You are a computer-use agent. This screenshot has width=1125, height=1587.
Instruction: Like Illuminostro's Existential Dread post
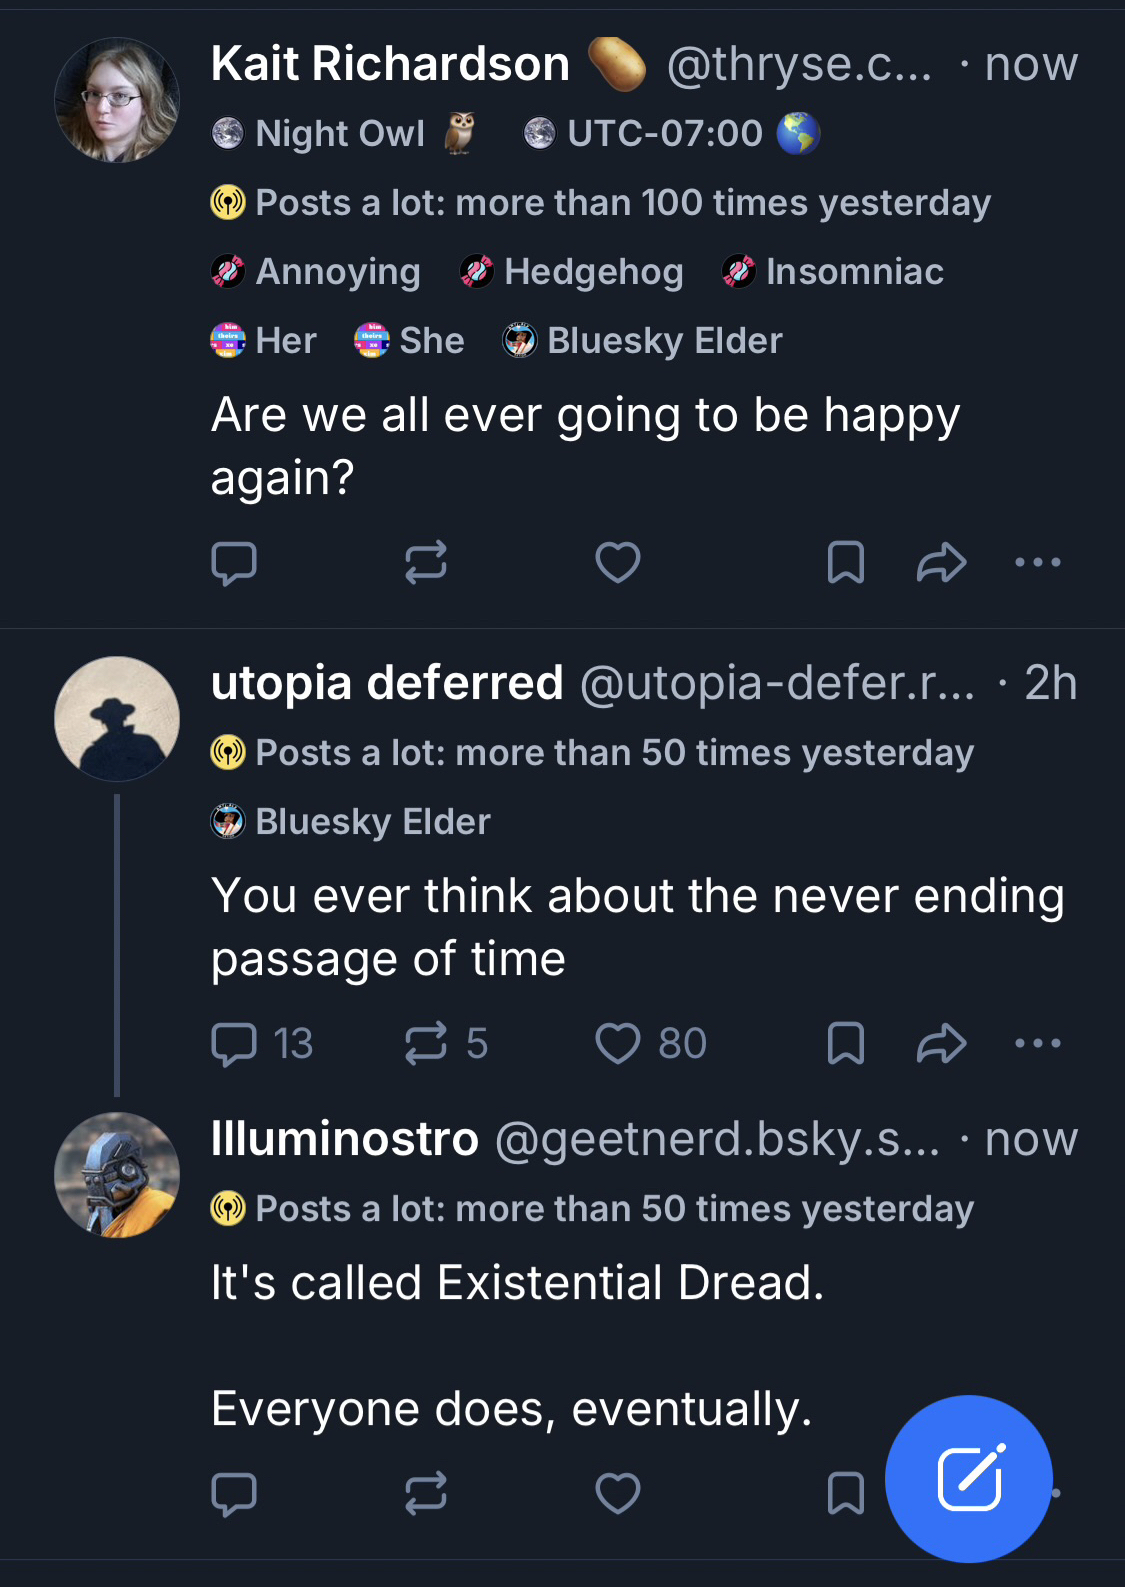(618, 1495)
